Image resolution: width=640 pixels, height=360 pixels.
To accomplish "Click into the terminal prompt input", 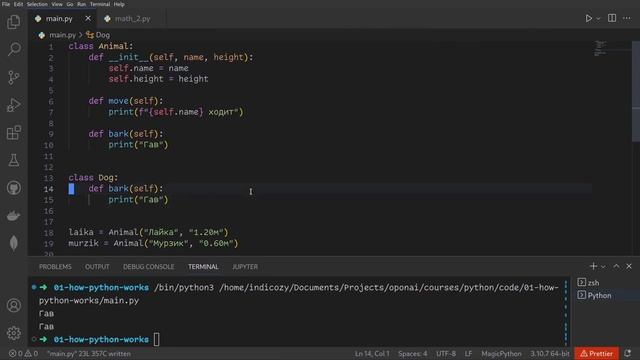I will 156,340.
